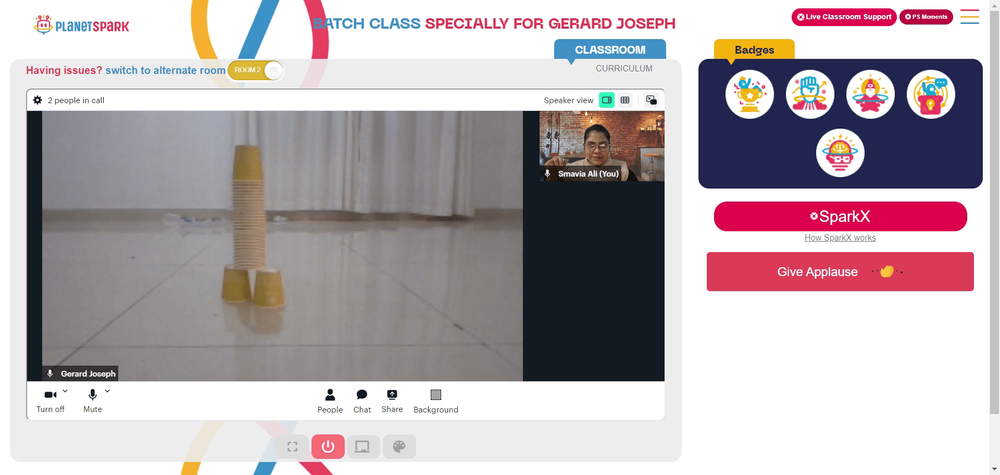This screenshot has width=1000, height=475.
Task: Click Gerard Joseph main video feed
Action: (282, 246)
